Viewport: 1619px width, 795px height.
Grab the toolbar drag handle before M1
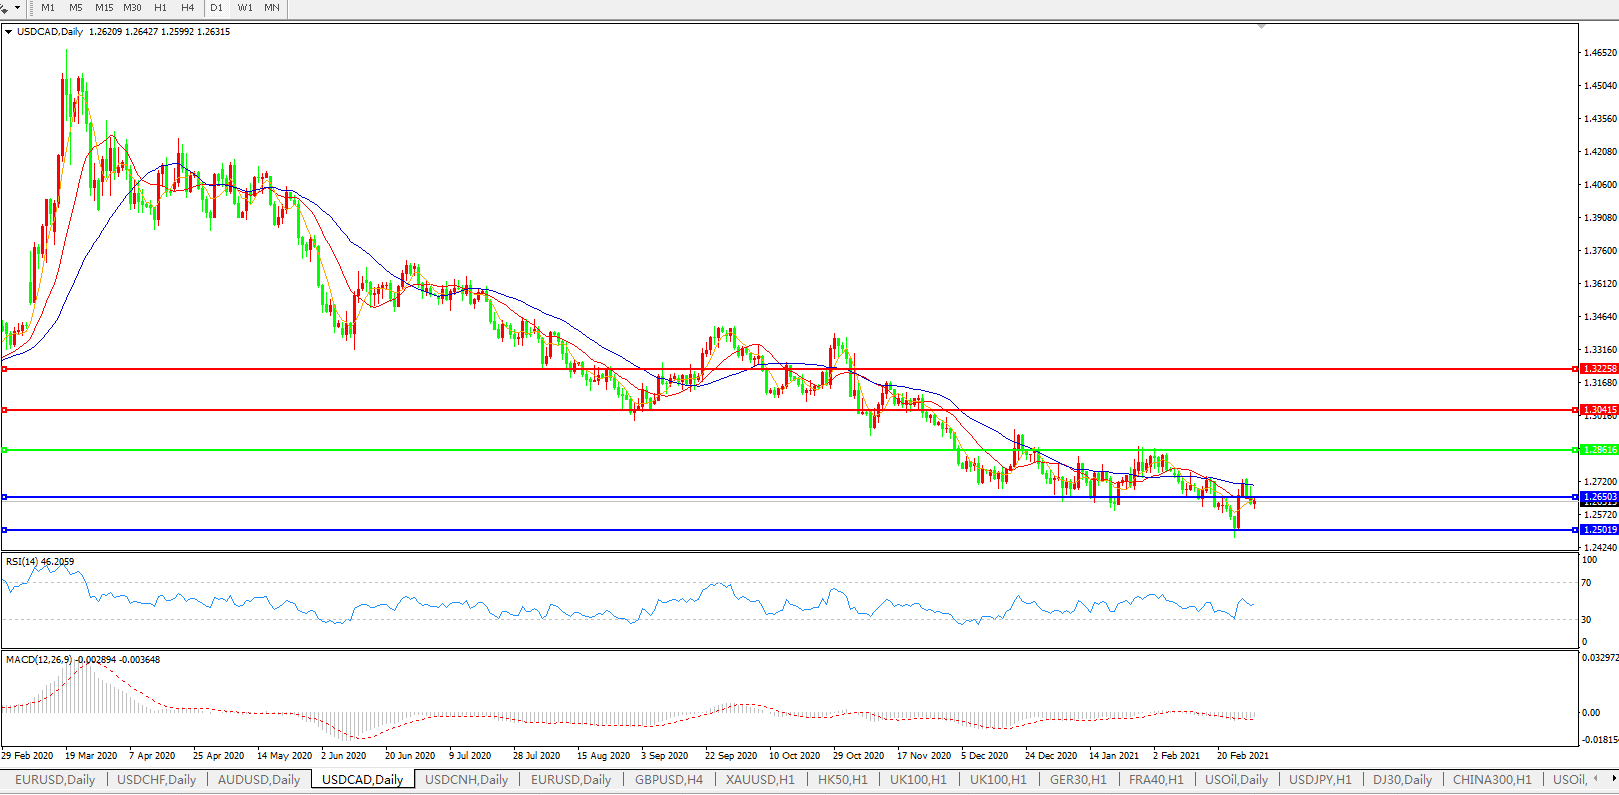click(32, 8)
